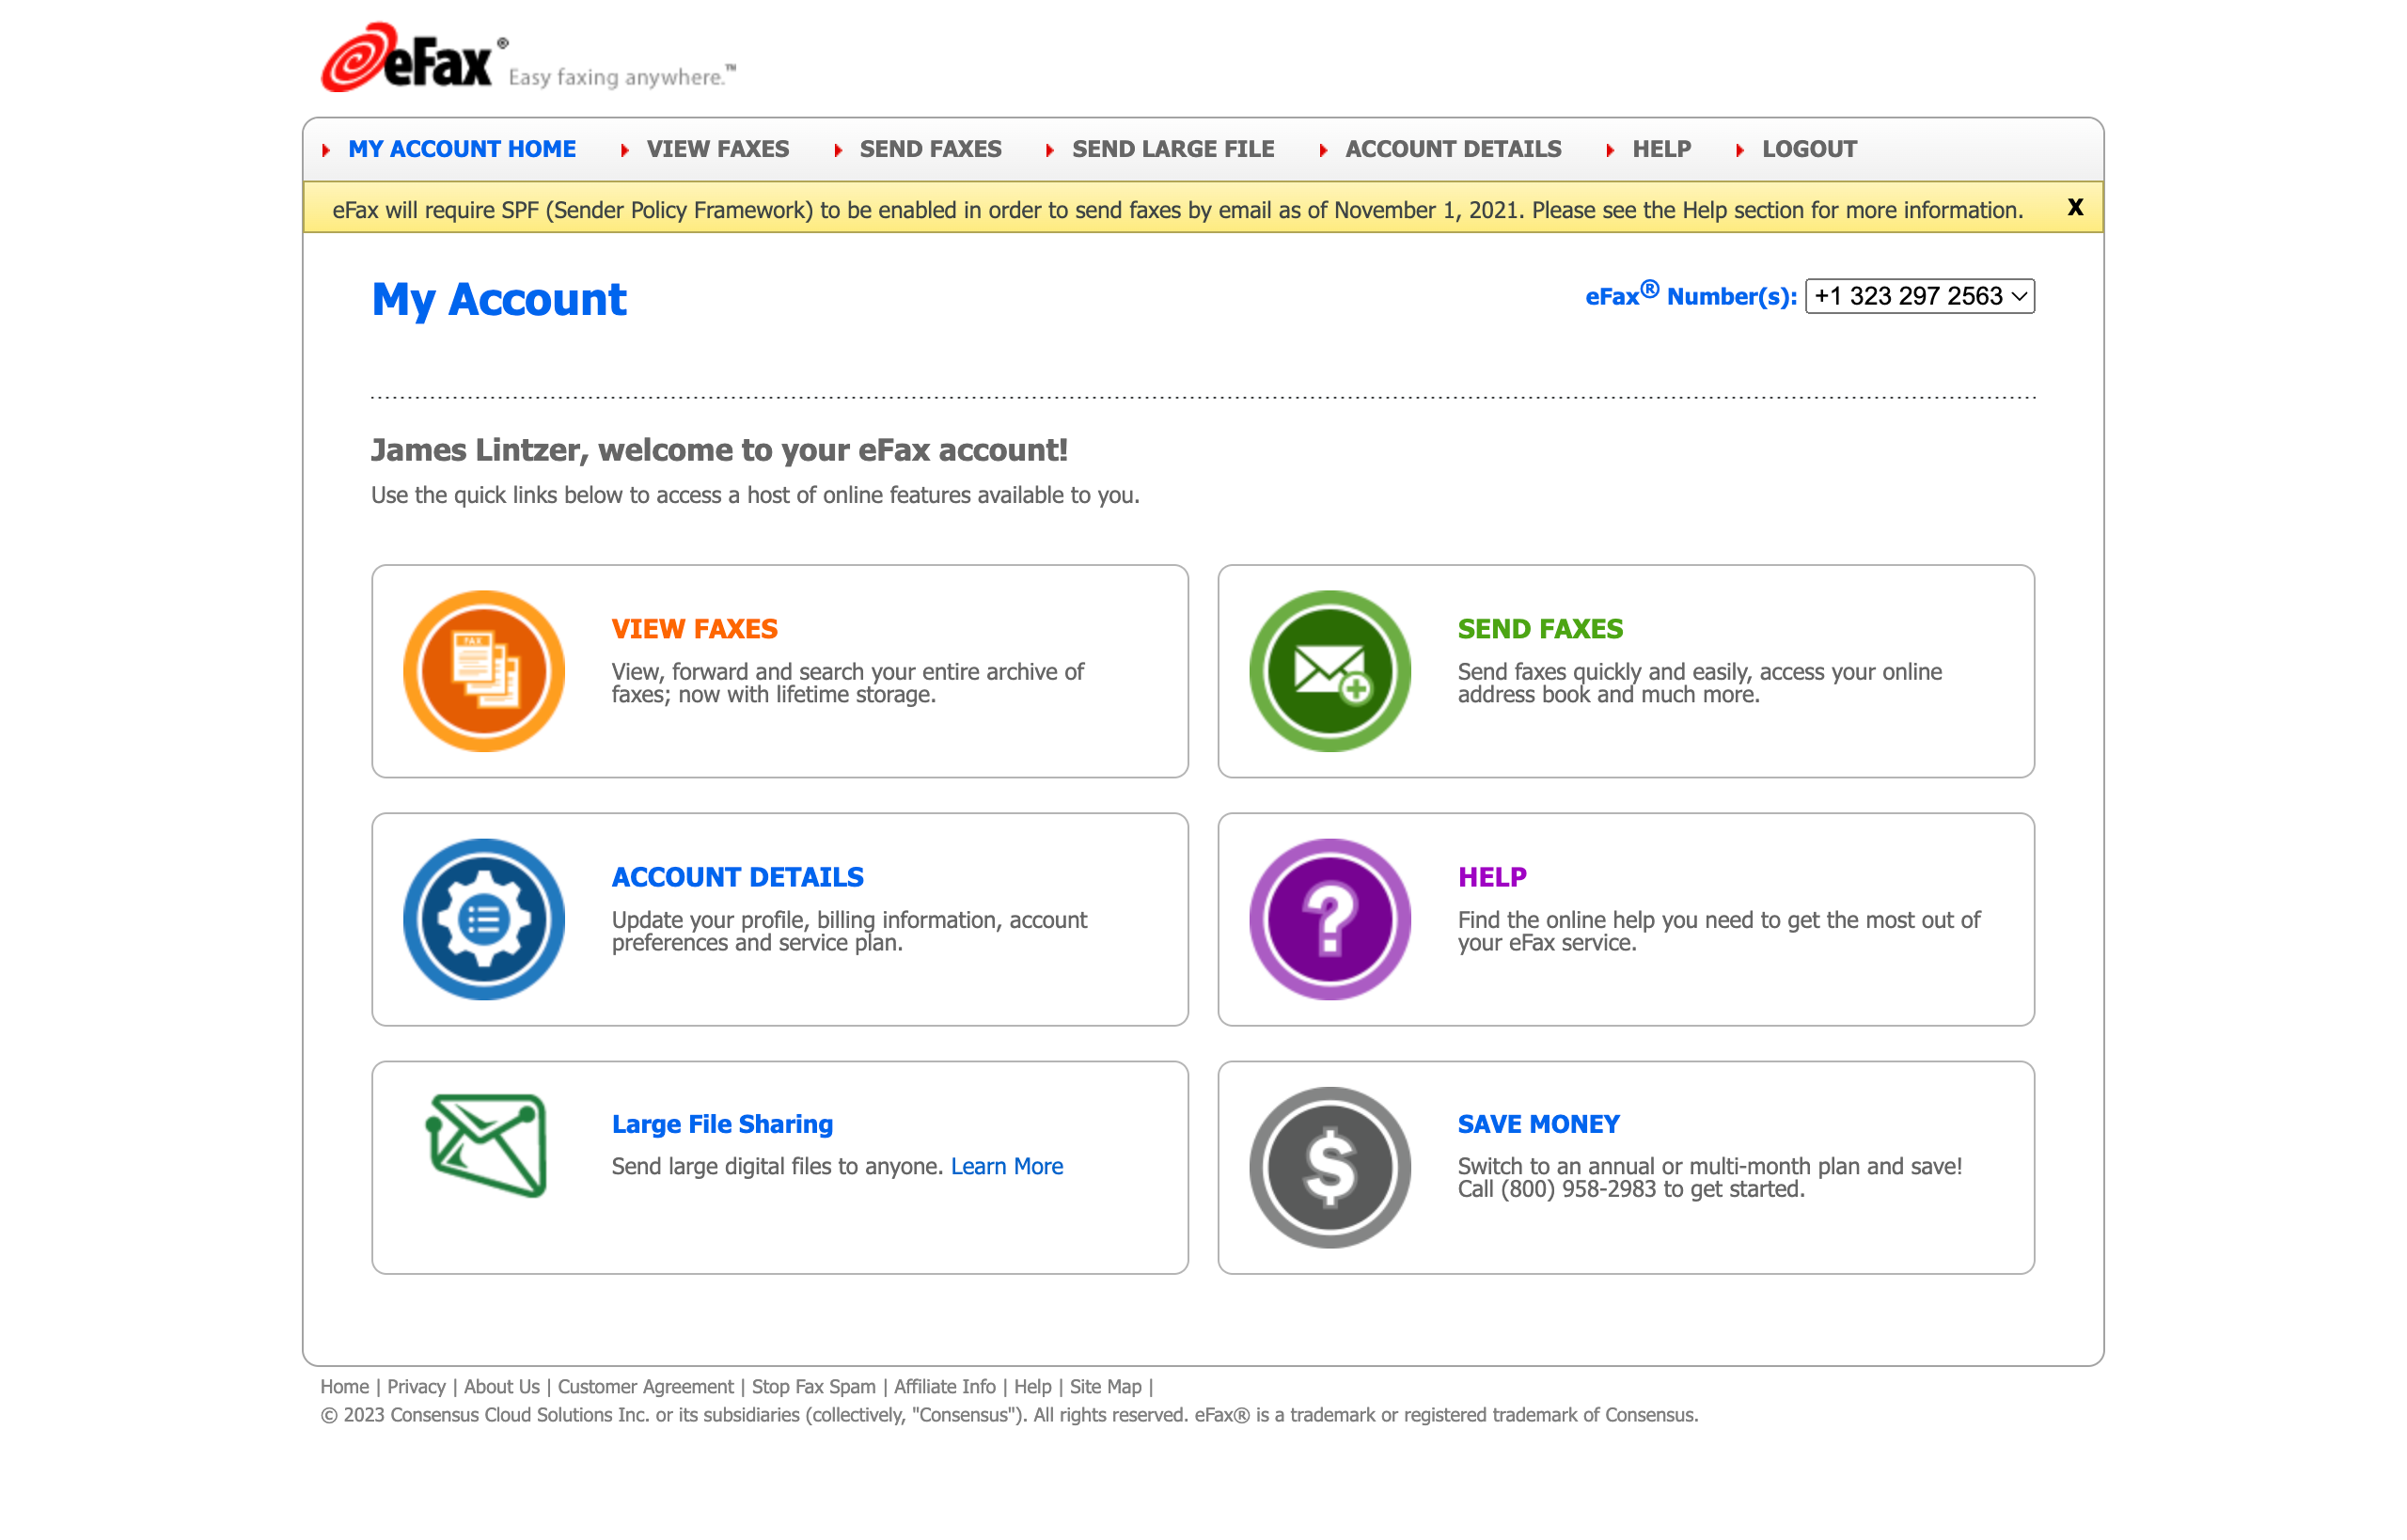The height and width of the screenshot is (1540, 2407).
Task: Click the green Large File Sharing envelope icon
Action: point(487,1145)
